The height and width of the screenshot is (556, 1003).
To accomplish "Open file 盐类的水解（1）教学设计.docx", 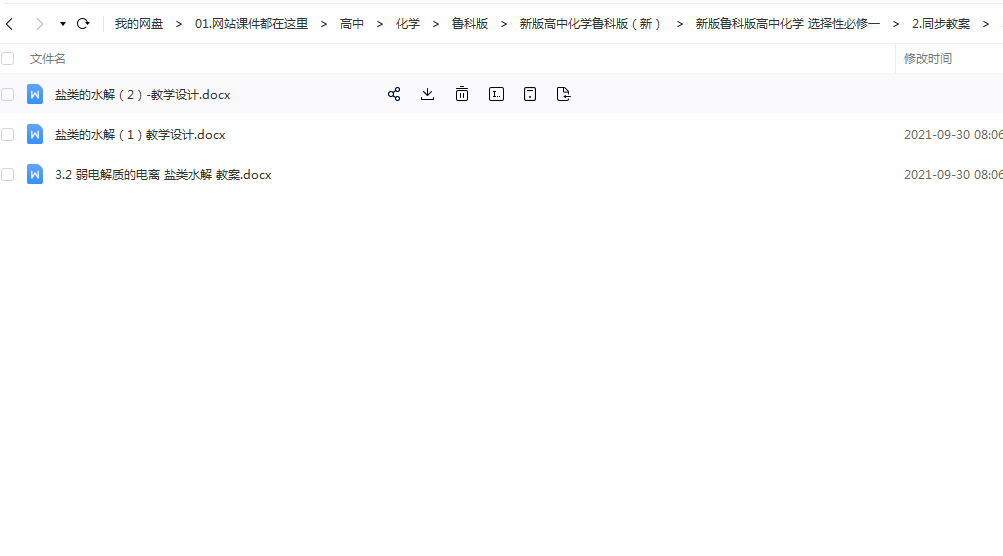I will pyautogui.click(x=140, y=135).
